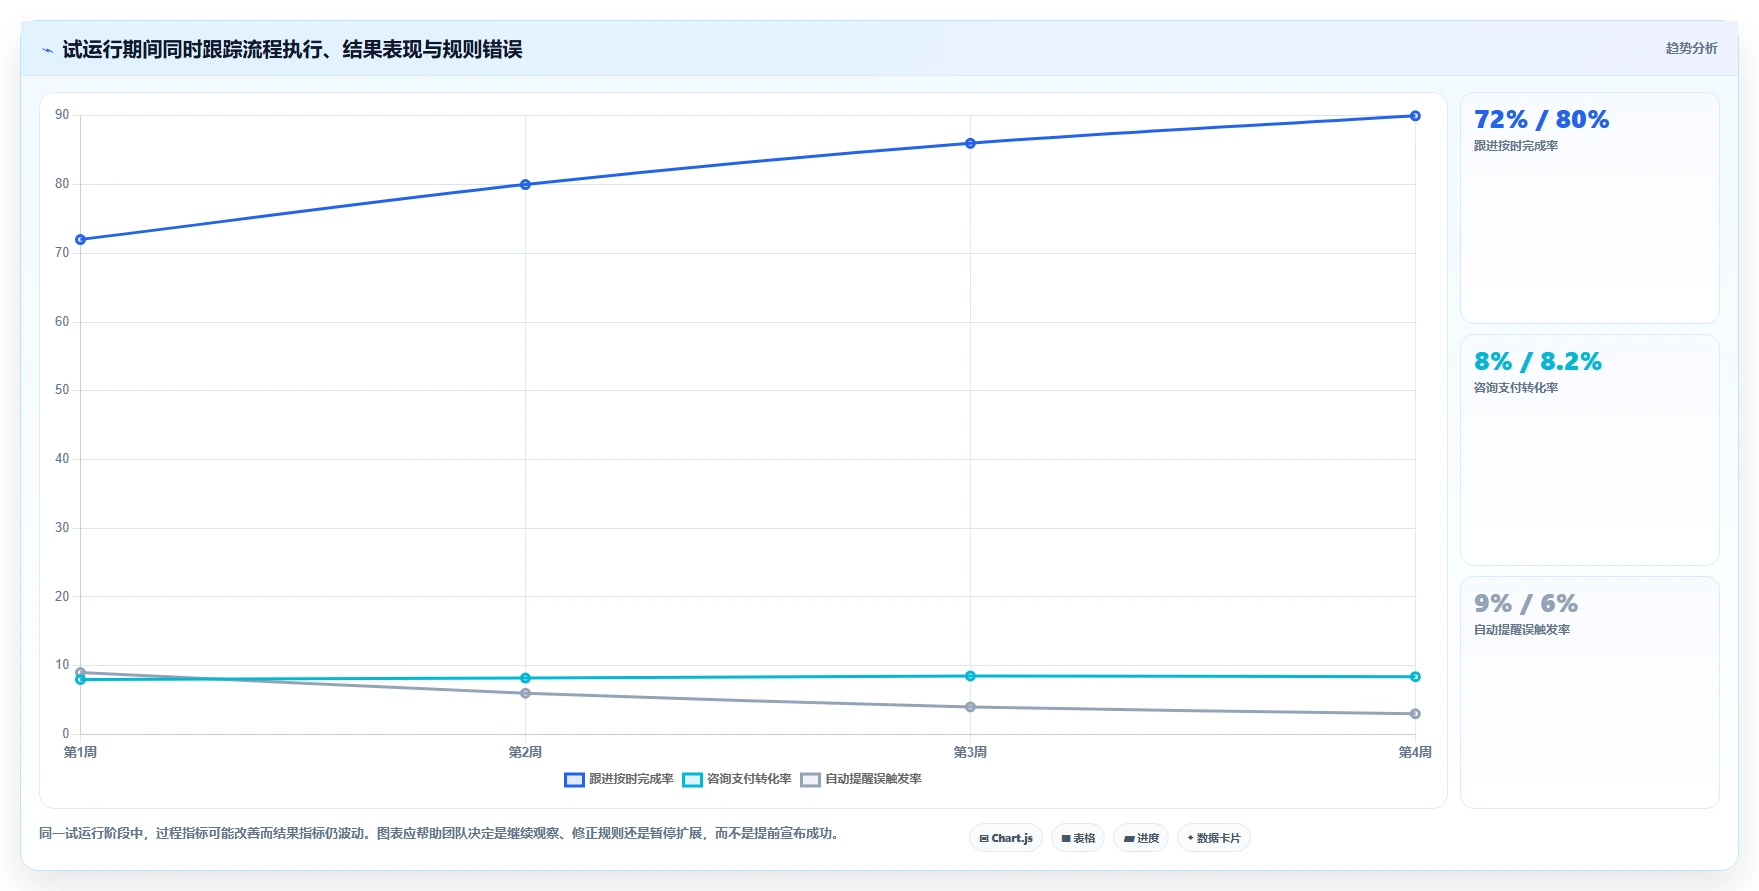Toggle the gray 自动提醒误触发率 legend swatch
1759x891 pixels.
tap(810, 780)
